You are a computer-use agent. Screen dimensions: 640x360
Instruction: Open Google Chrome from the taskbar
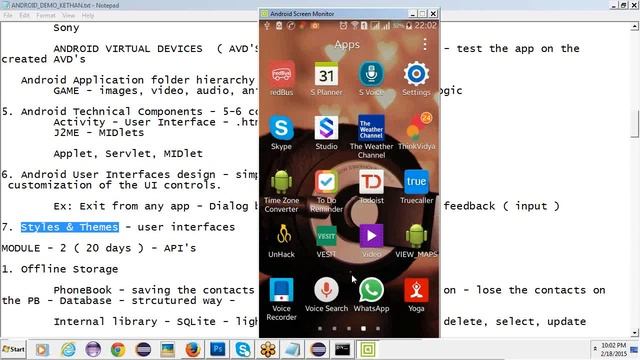click(x=118, y=350)
